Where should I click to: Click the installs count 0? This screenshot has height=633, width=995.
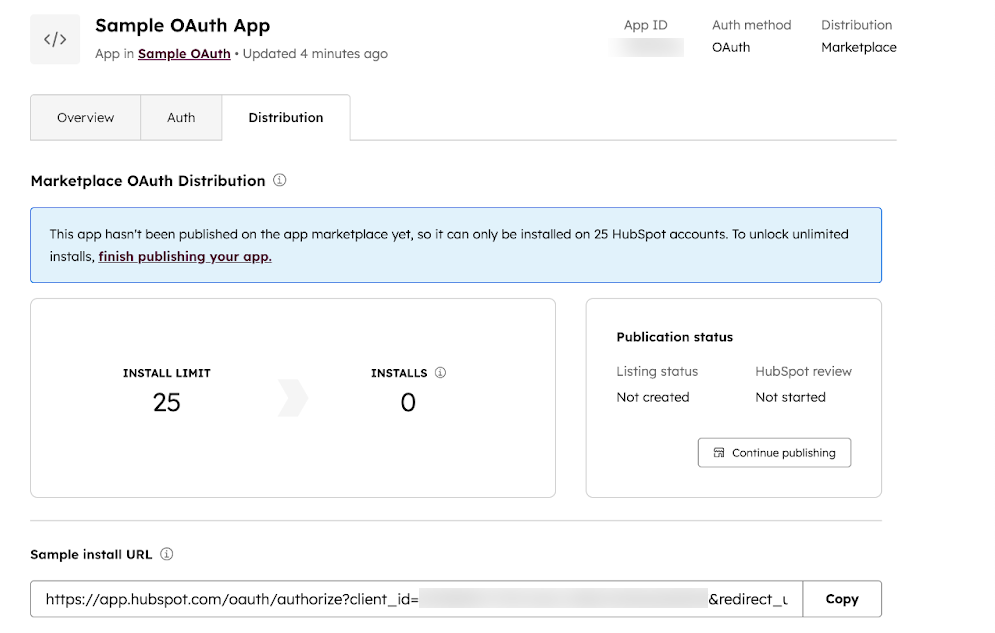pos(408,403)
